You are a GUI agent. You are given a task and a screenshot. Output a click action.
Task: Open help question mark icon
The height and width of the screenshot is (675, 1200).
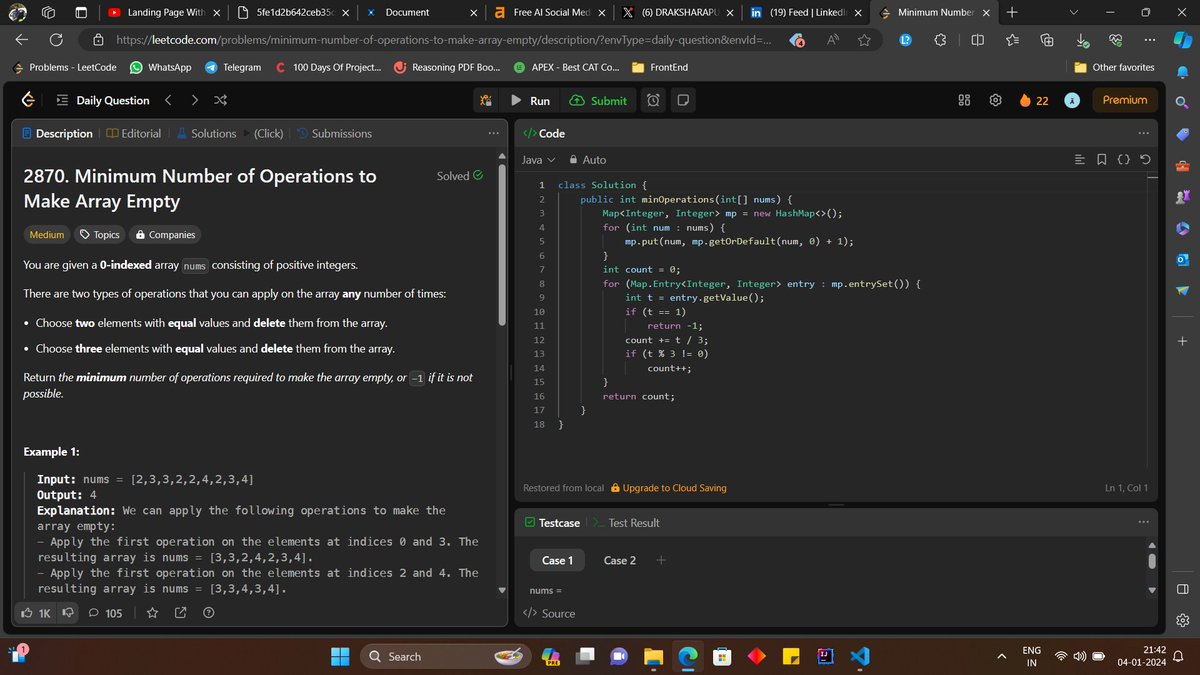(x=209, y=613)
